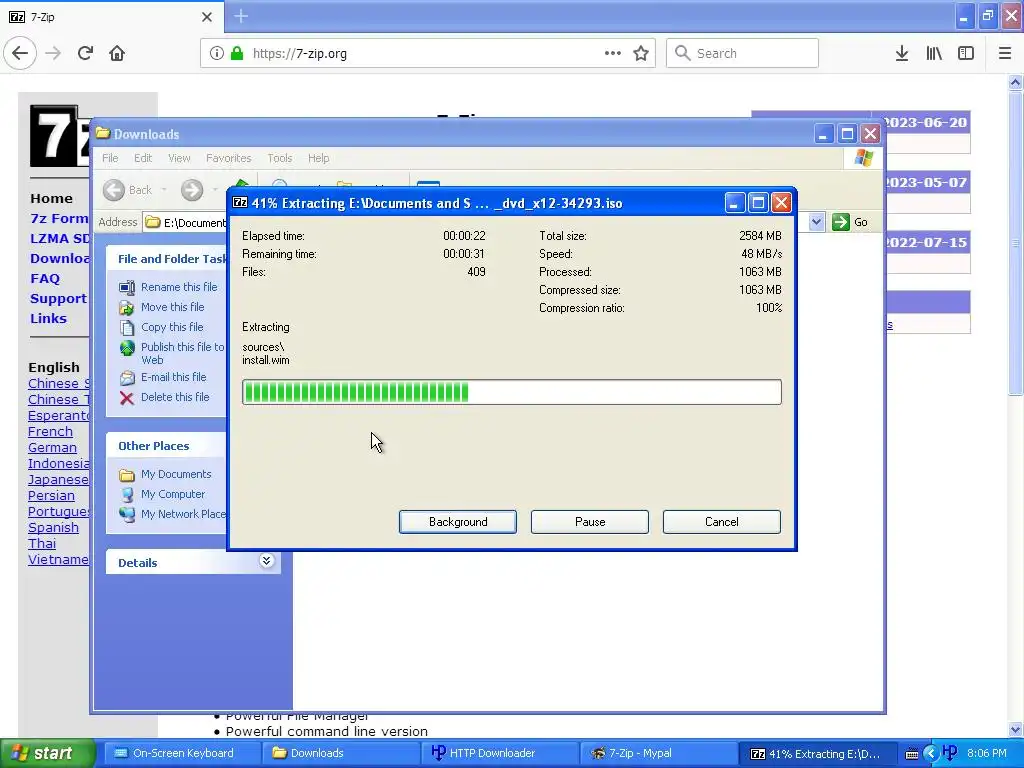This screenshot has width=1024, height=768.
Task: Open the browser hamburger menu
Action: (x=1005, y=53)
